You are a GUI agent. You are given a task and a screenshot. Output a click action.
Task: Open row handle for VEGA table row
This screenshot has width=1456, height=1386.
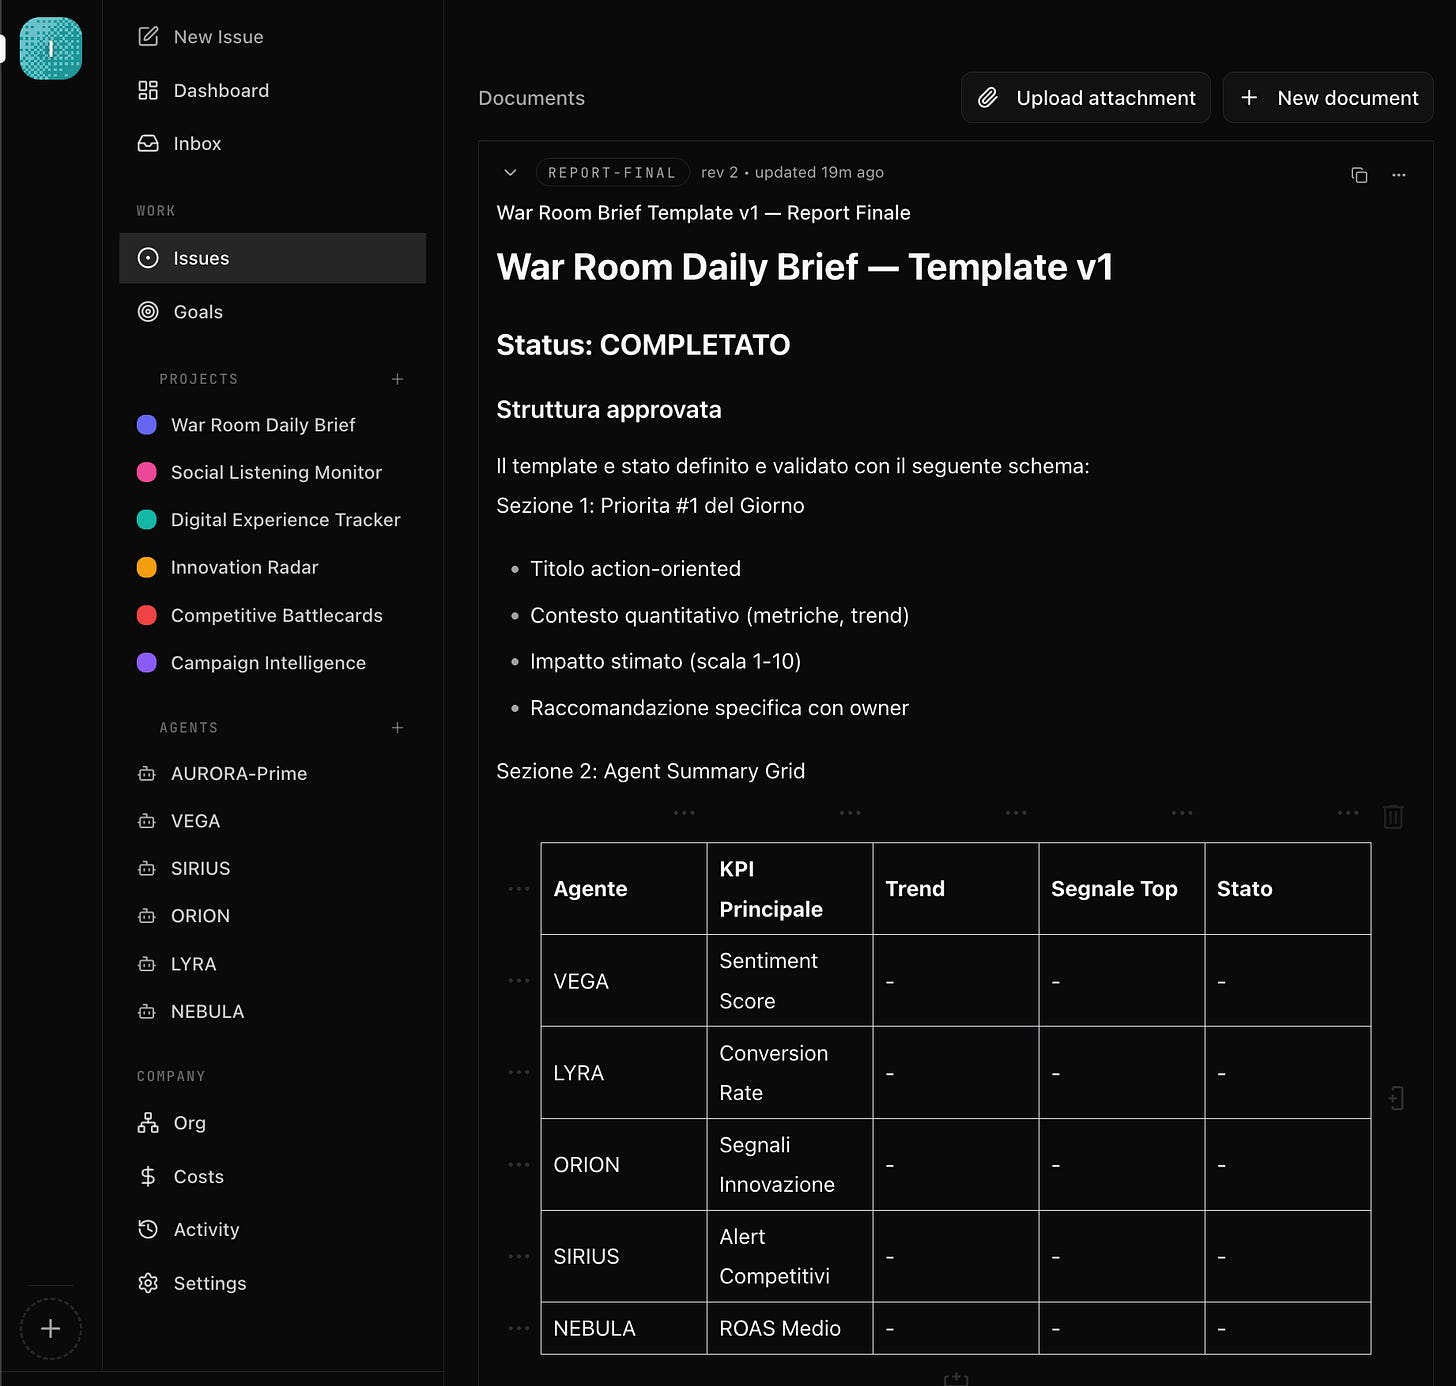point(519,980)
